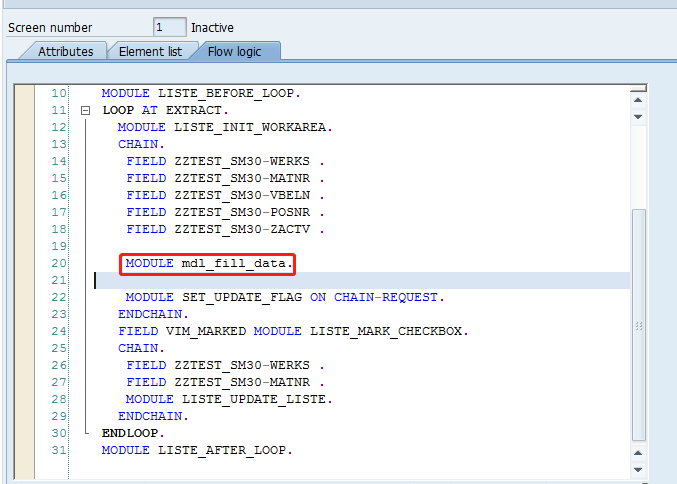Click the CHAIN statement on line 13
Image resolution: width=677 pixels, height=484 pixels.
click(141, 144)
